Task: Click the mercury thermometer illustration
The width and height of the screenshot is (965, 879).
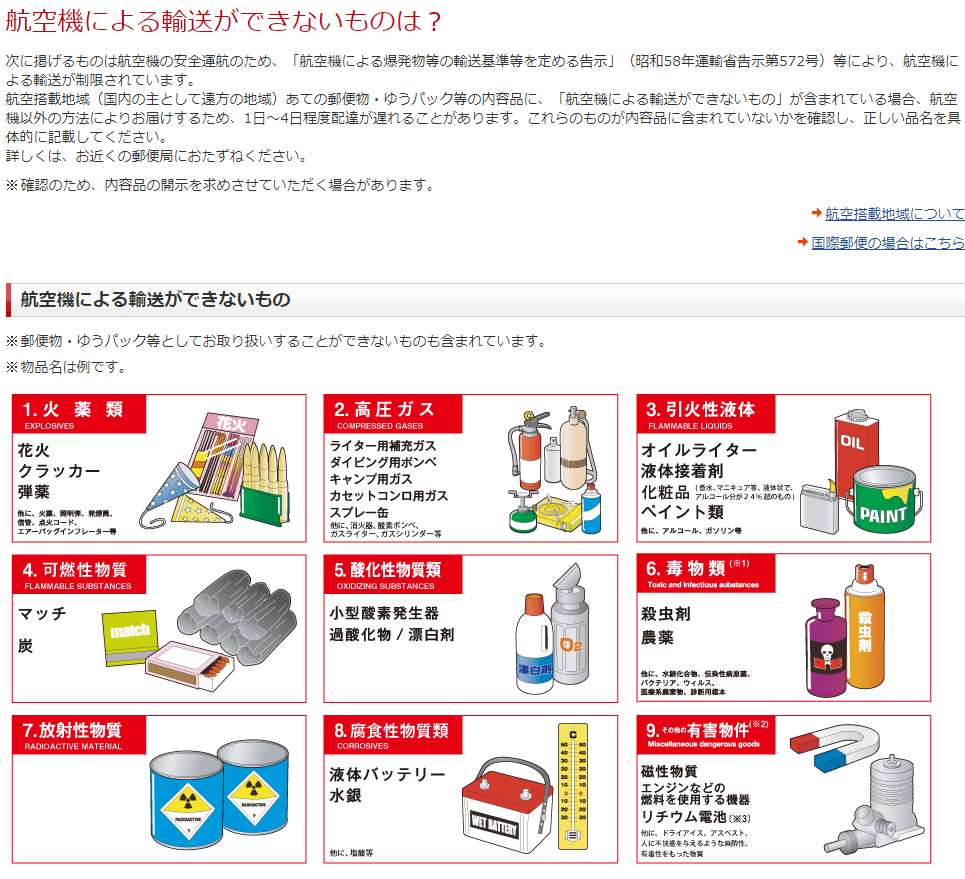Action: point(573,787)
